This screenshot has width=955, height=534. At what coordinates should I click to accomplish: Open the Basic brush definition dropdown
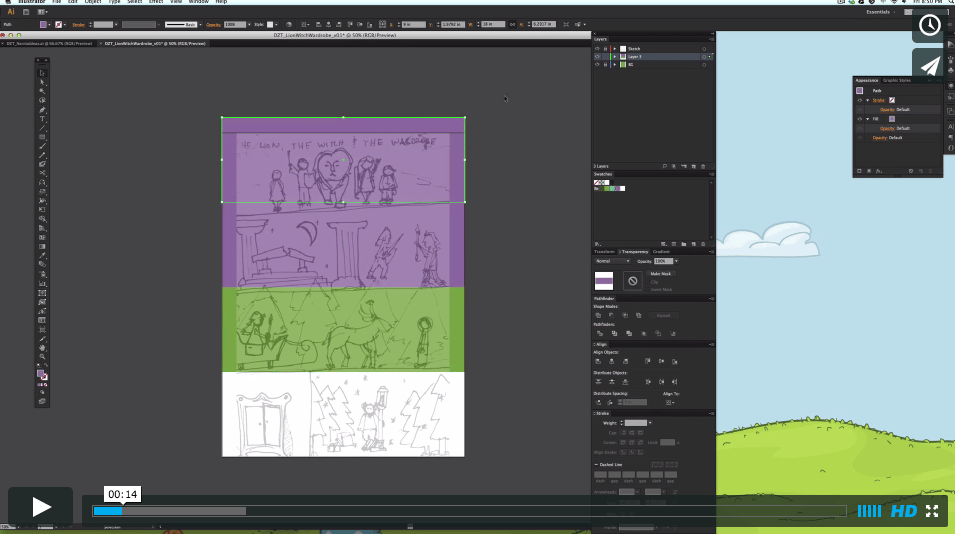pos(200,25)
